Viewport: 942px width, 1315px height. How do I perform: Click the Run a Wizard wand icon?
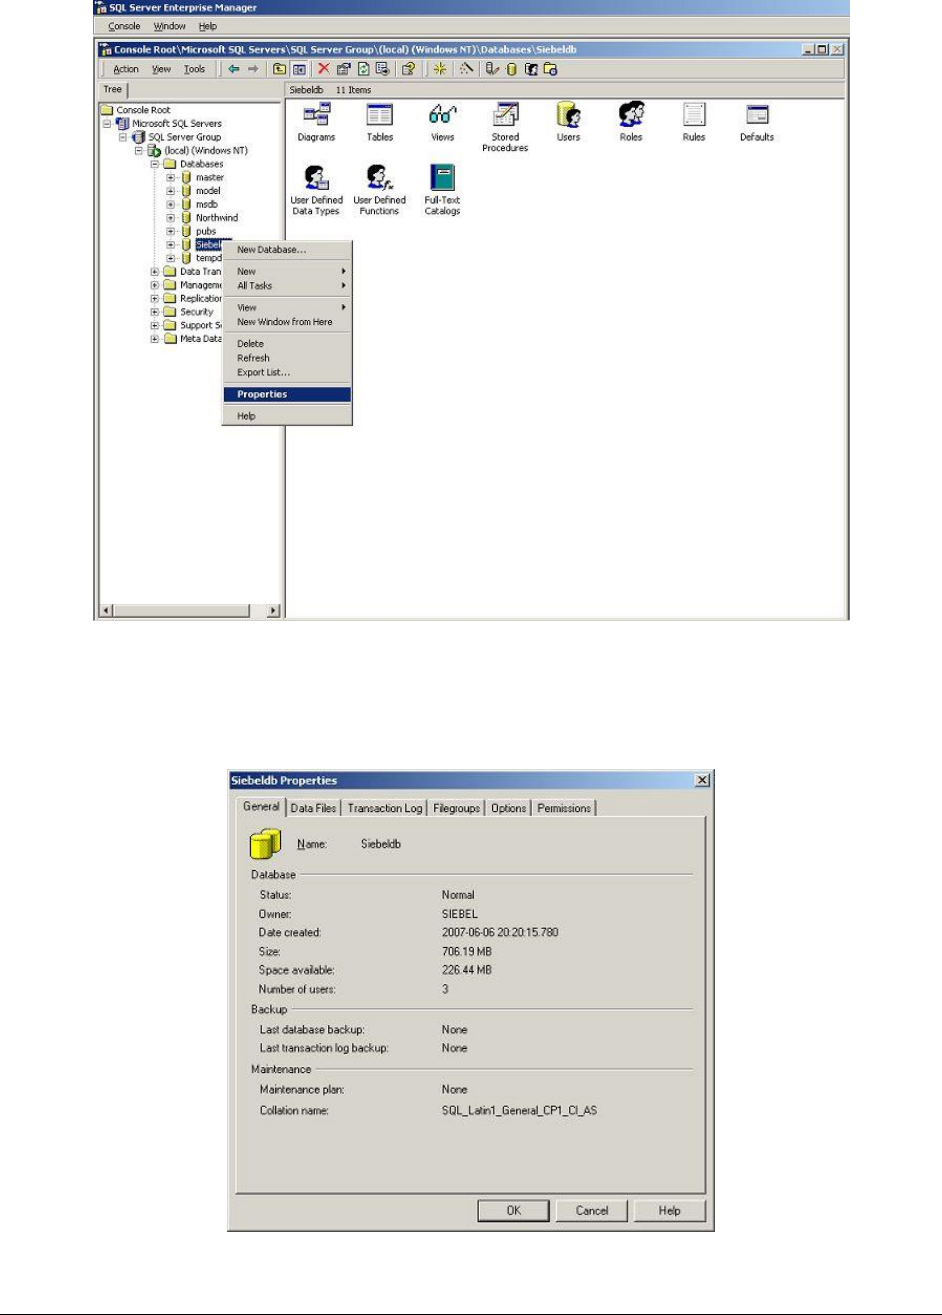pyautogui.click(x=466, y=69)
